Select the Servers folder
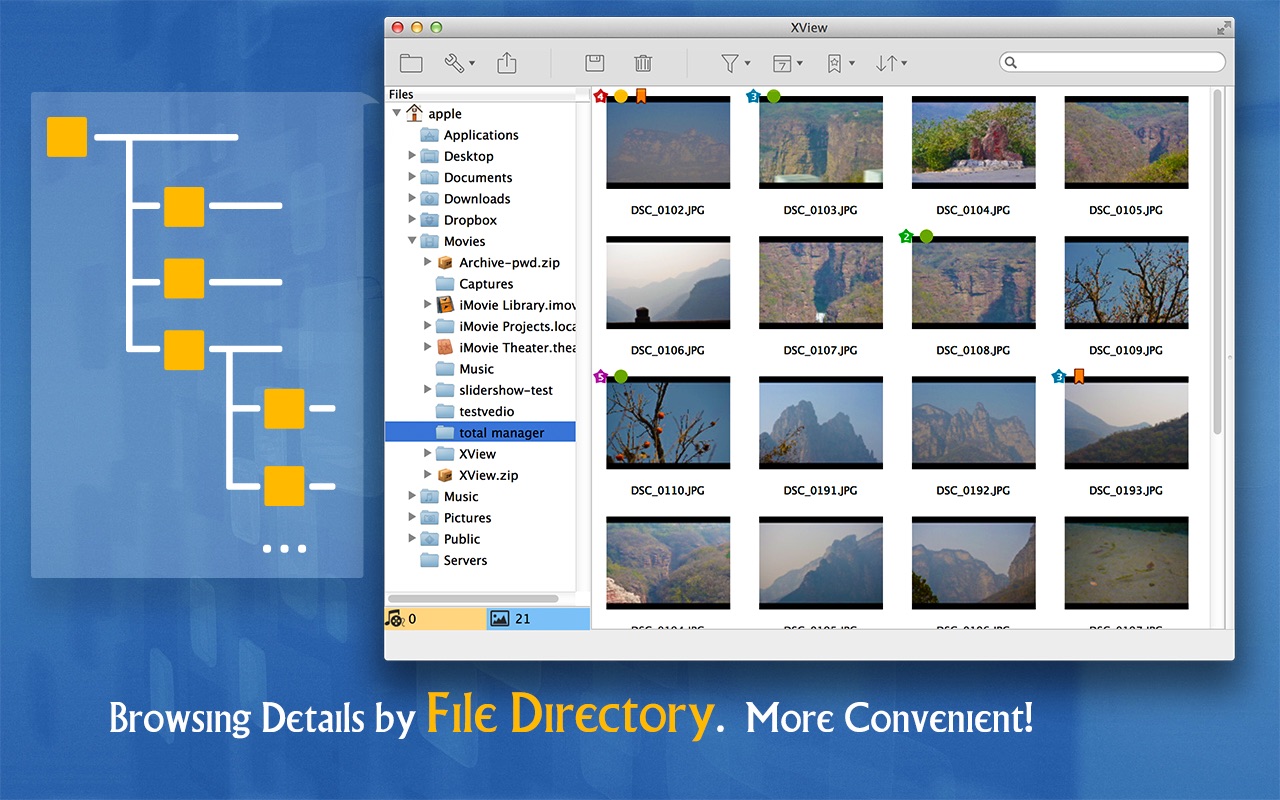The image size is (1280, 800). click(x=465, y=560)
